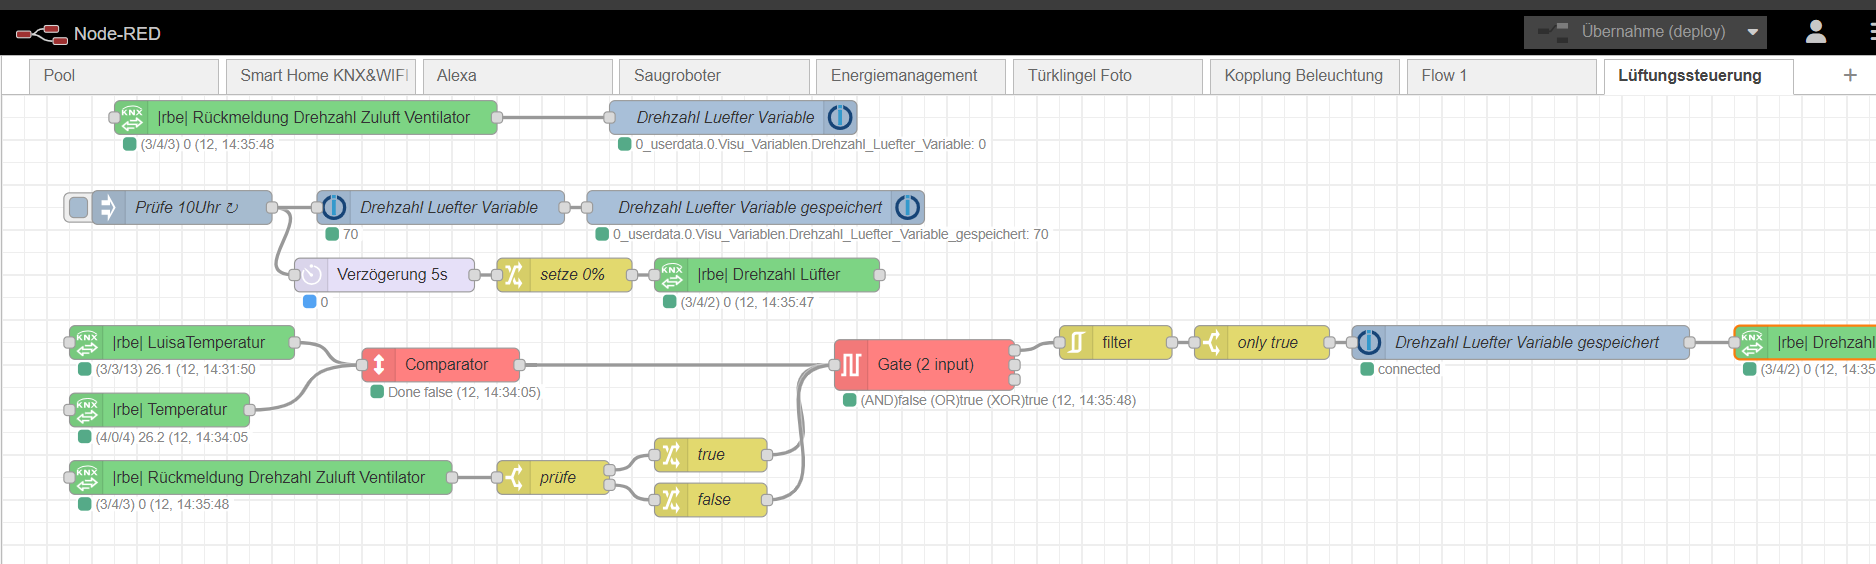1876x564 pixels.
Task: Click KNX icon on |rbe| Temperatur node
Action: pos(87,409)
